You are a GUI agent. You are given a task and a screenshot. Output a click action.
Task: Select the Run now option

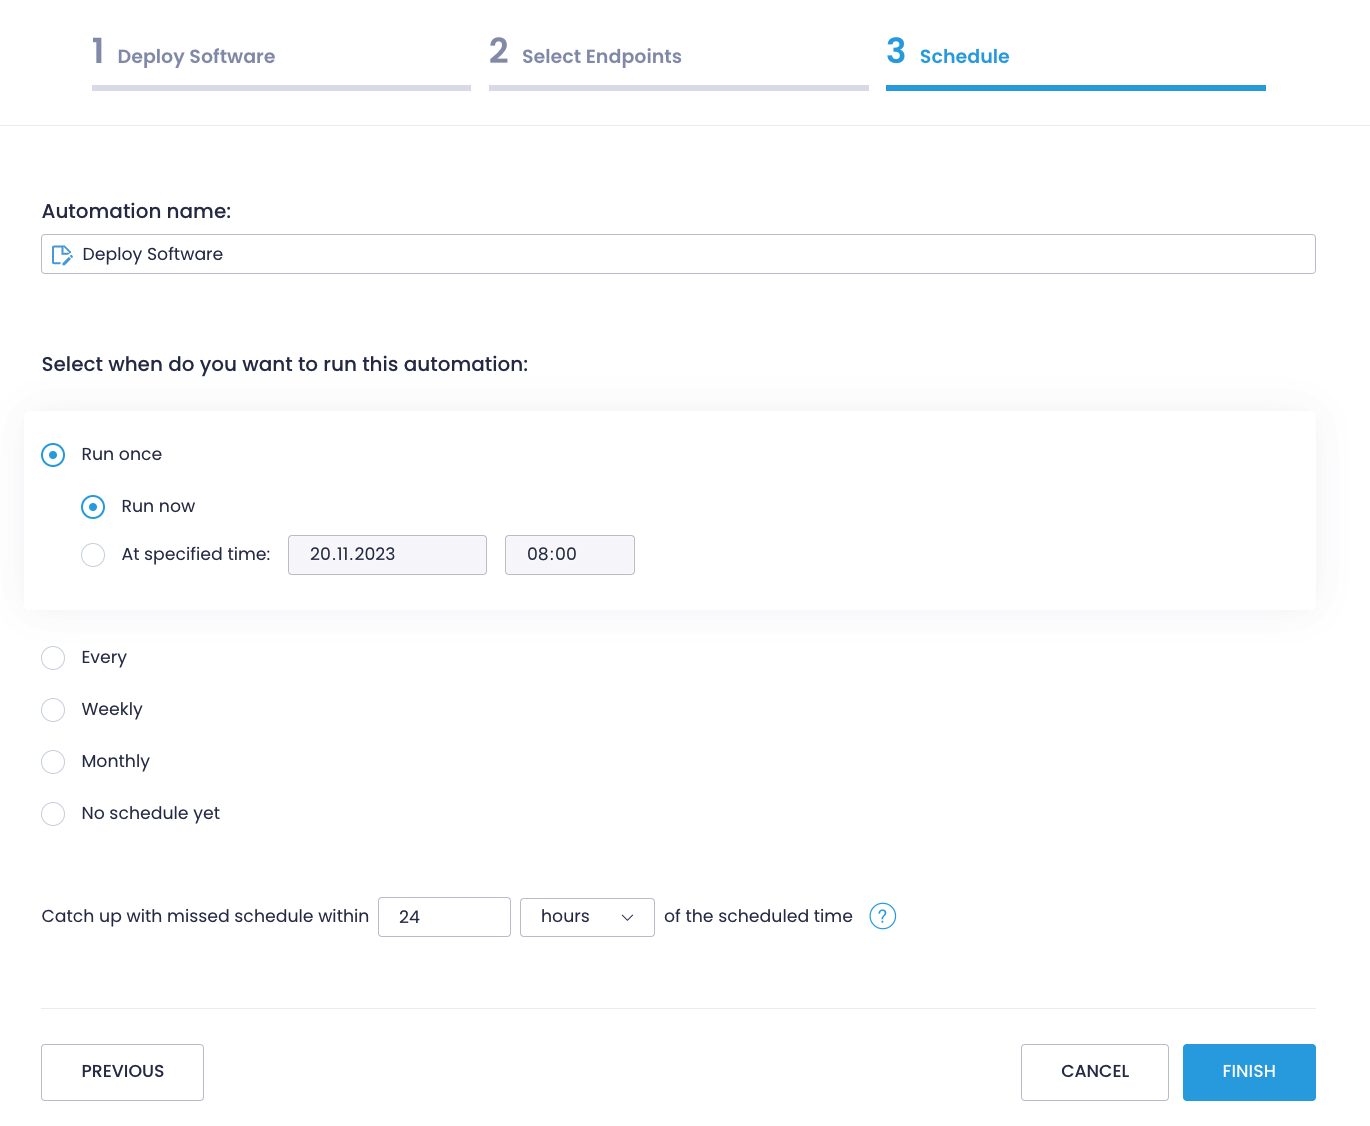click(93, 506)
